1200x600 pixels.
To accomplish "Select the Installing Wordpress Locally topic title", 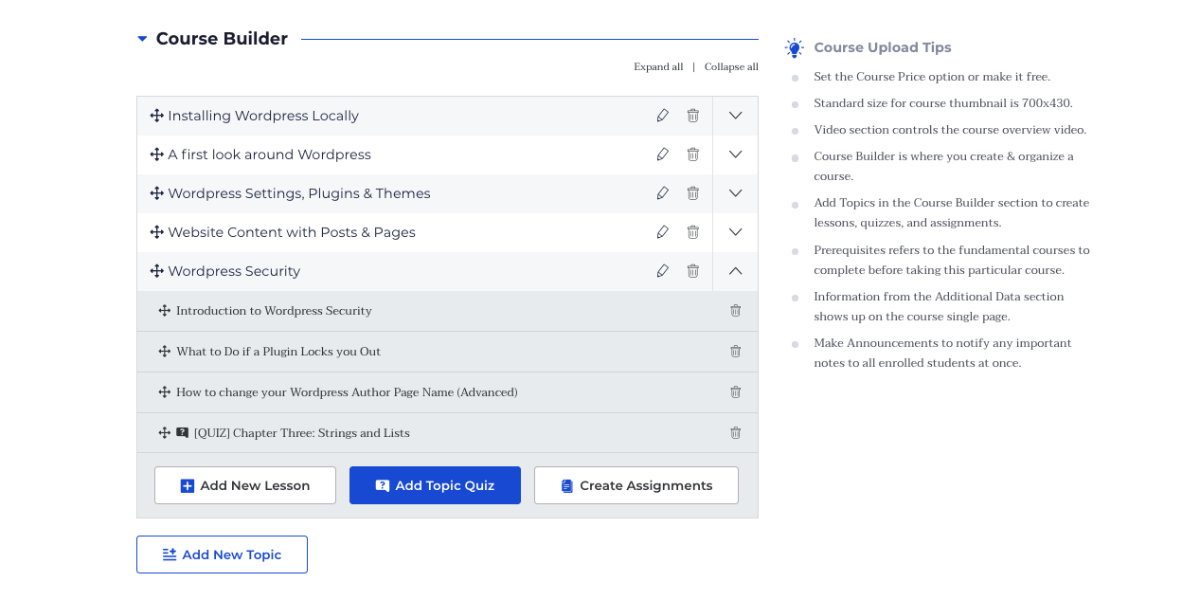I will coord(263,116).
